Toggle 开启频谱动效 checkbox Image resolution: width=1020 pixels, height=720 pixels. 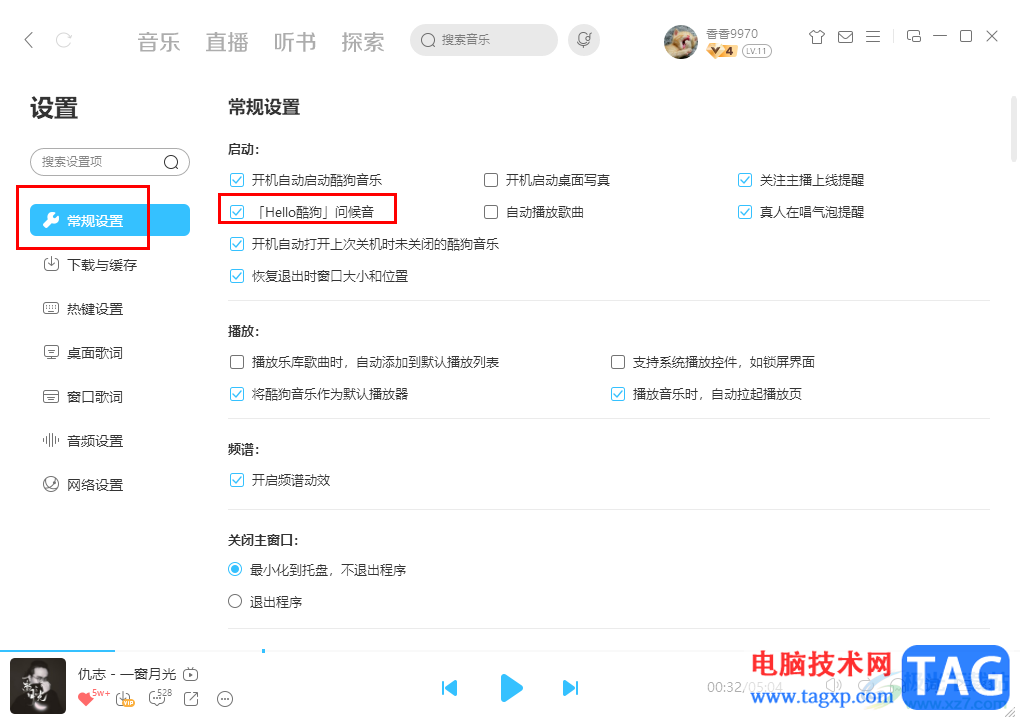tap(237, 481)
